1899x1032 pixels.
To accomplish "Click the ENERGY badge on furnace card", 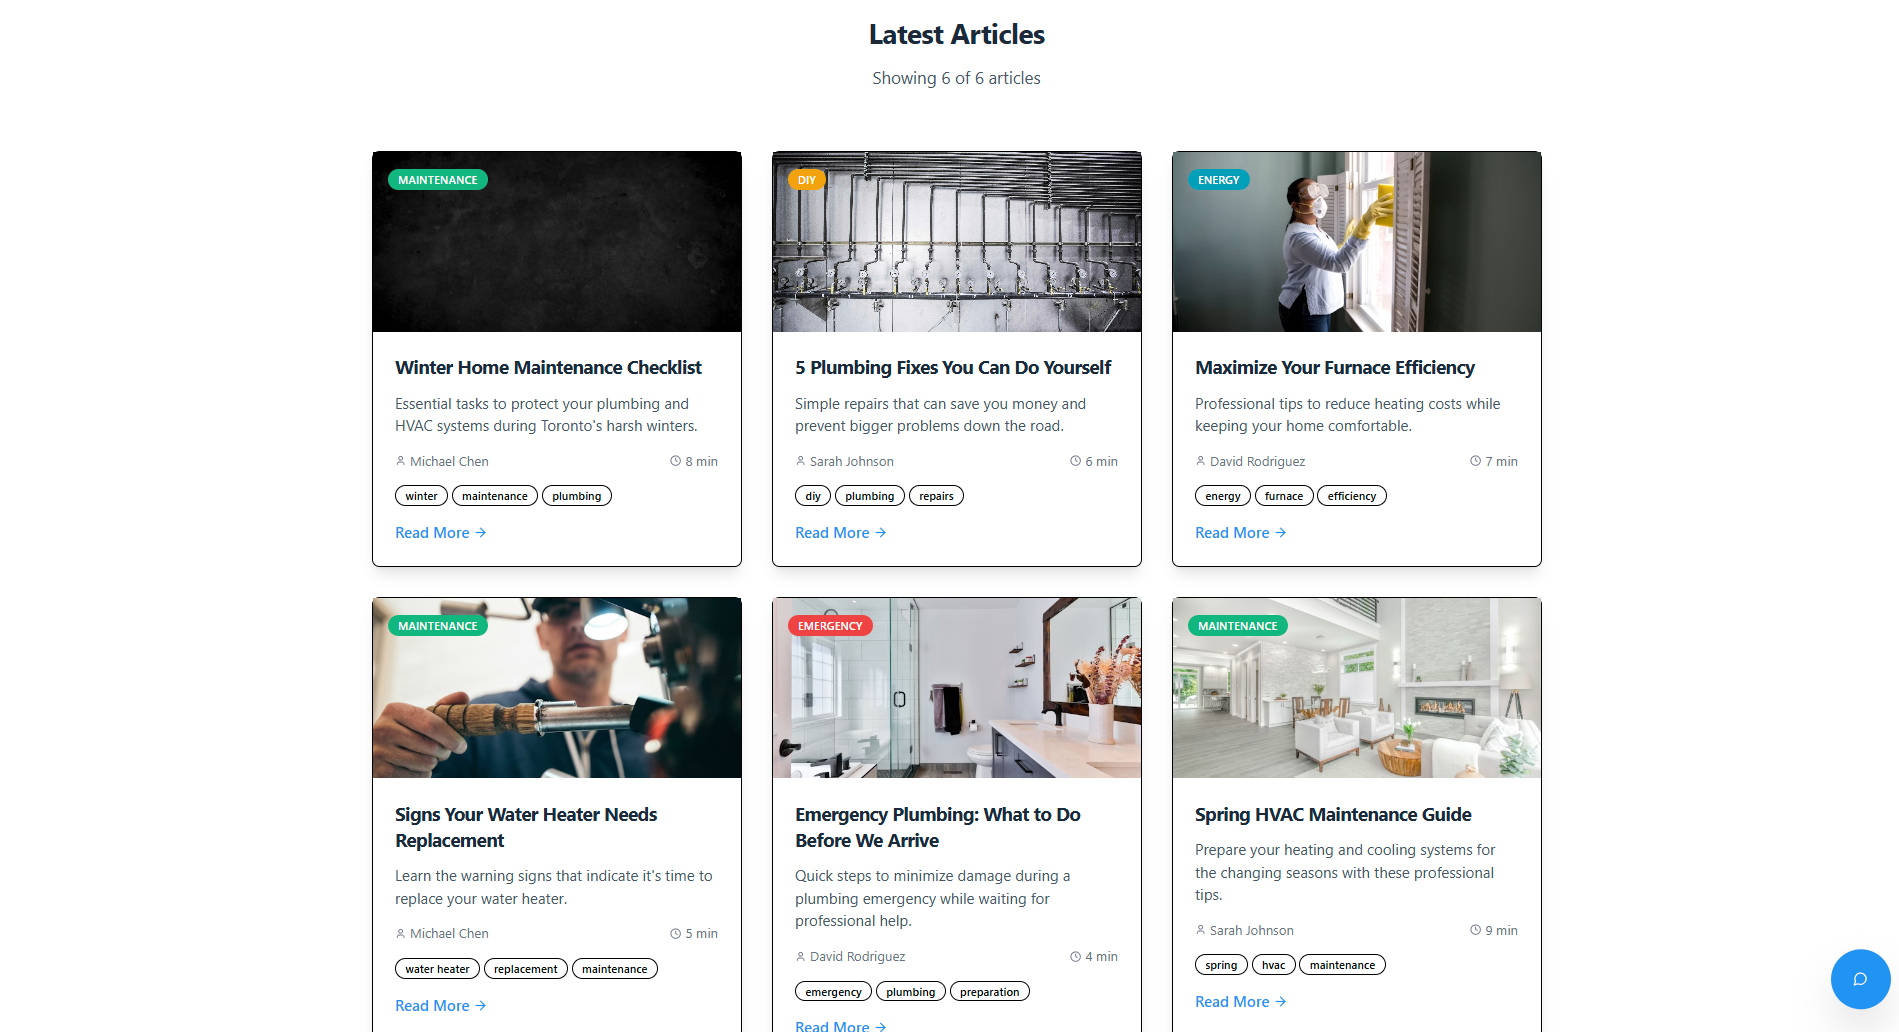I will [x=1218, y=180].
